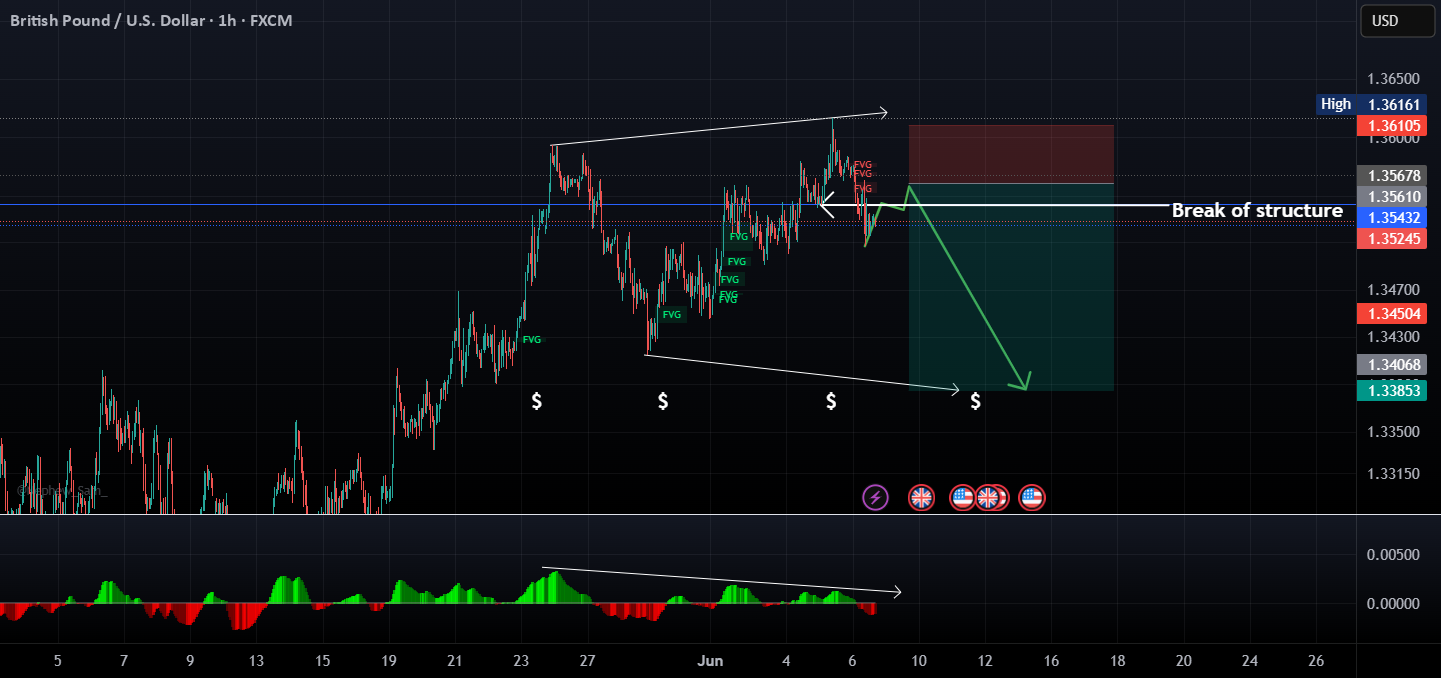Select the green take-profit zone
The image size is (1441, 678).
tap(1011, 287)
